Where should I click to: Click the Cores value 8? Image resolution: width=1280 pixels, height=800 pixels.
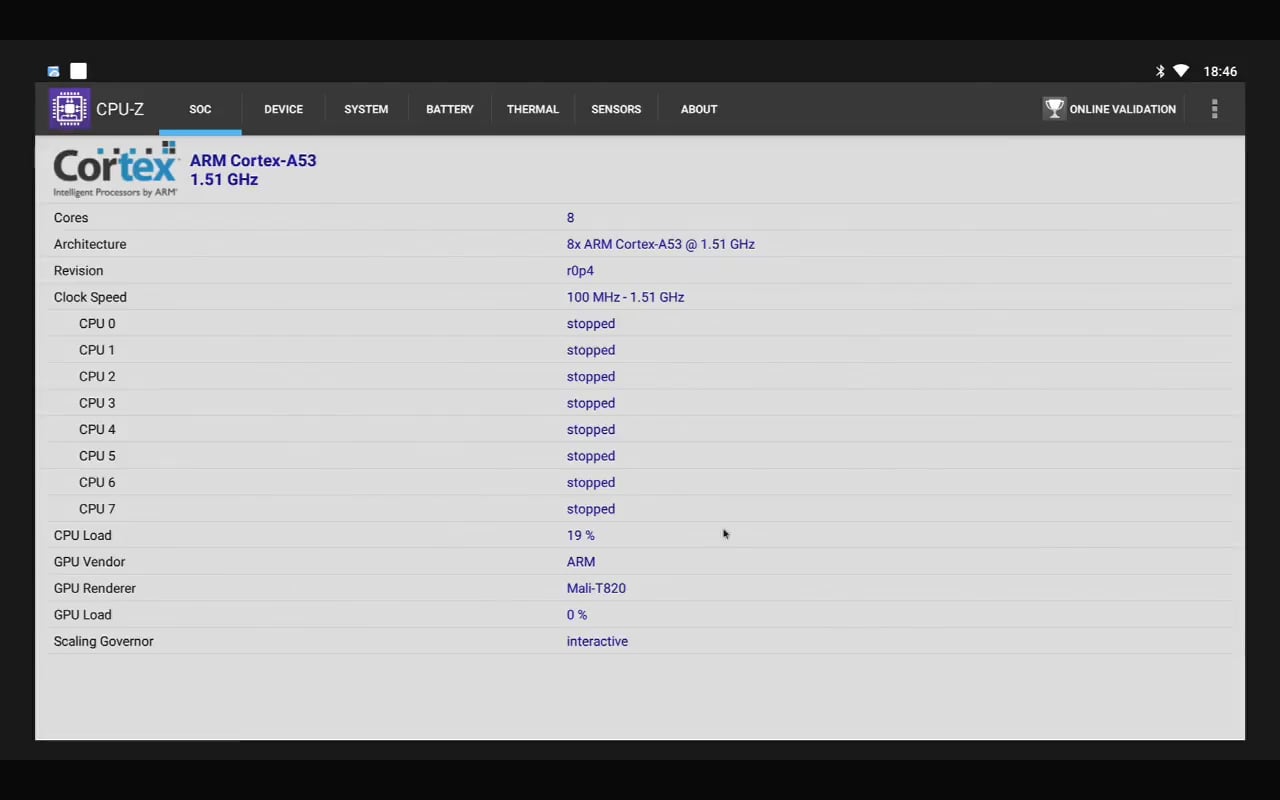click(570, 218)
